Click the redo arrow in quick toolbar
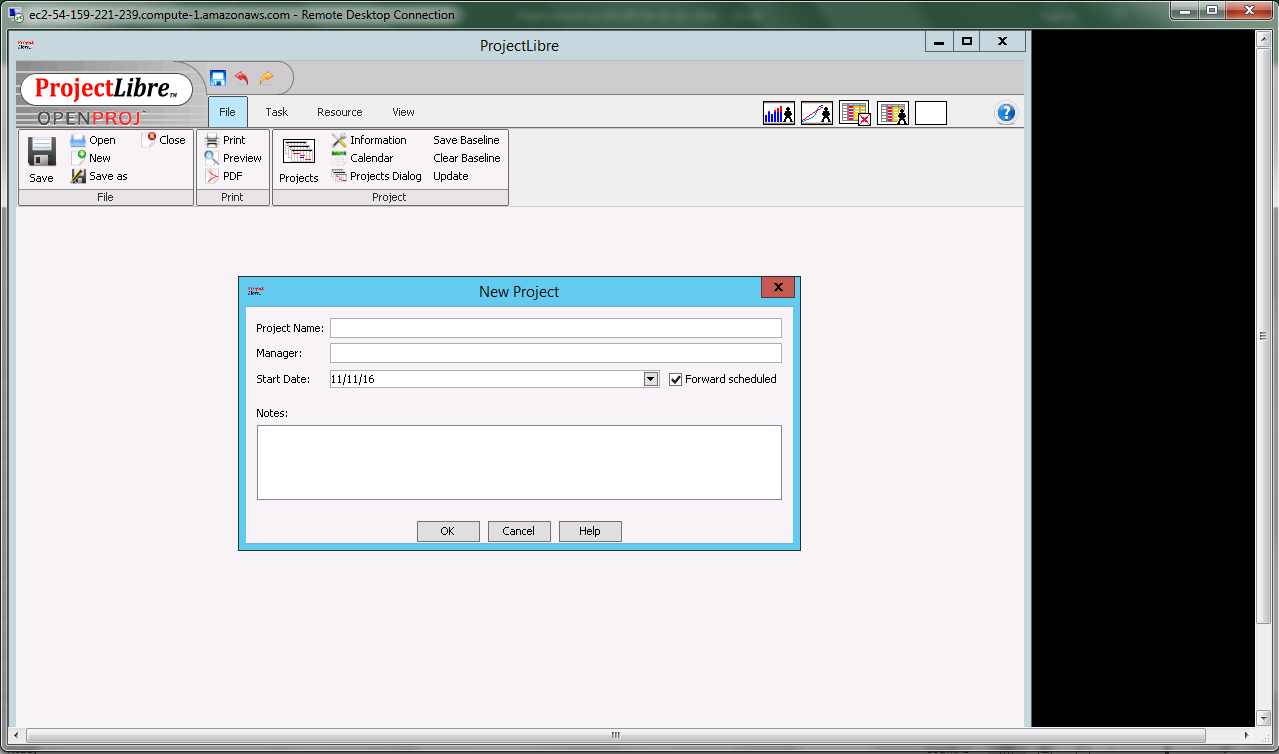The image size is (1279, 754). 266,78
